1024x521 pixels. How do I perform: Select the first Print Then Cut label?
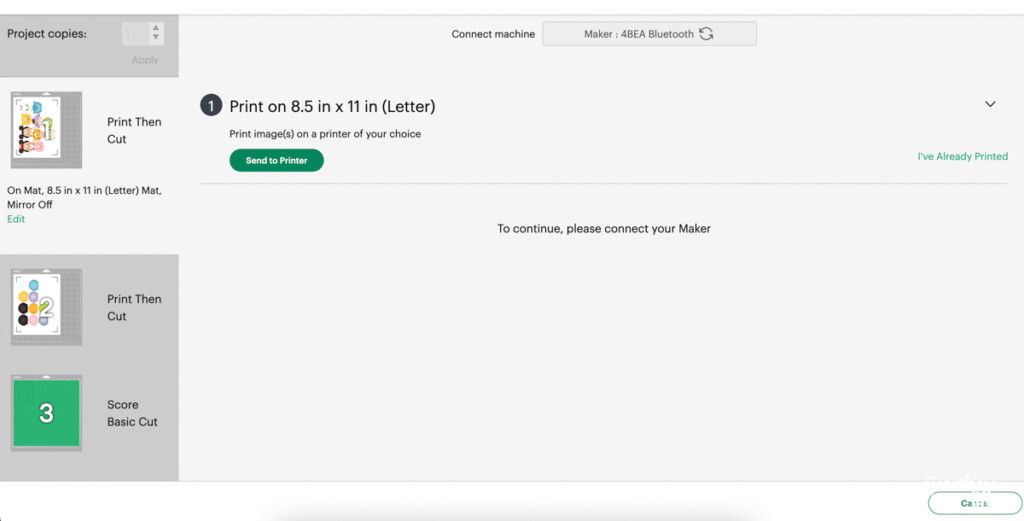pyautogui.click(x=134, y=130)
